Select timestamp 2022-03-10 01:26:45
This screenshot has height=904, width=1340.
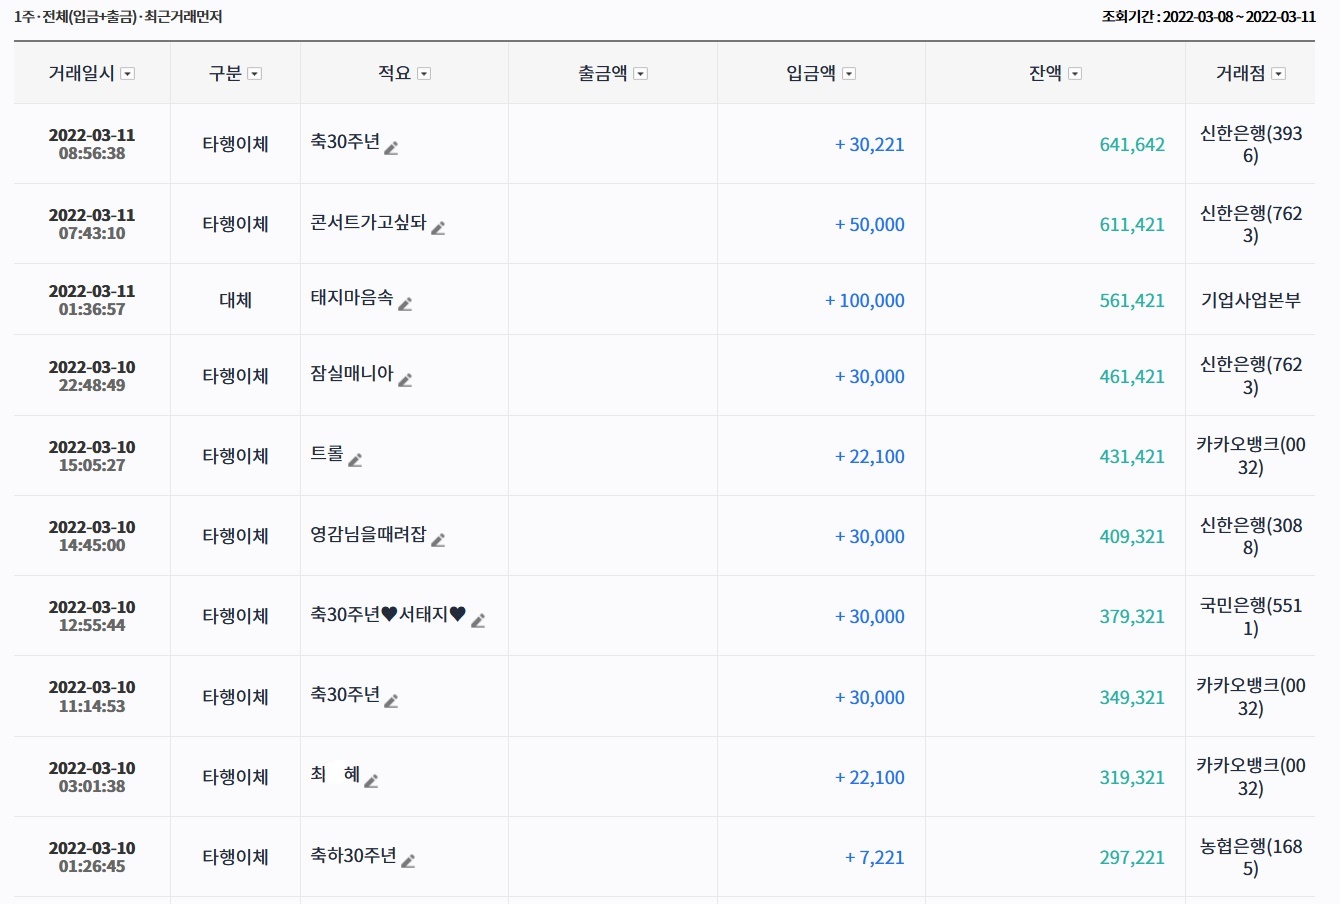(92, 857)
